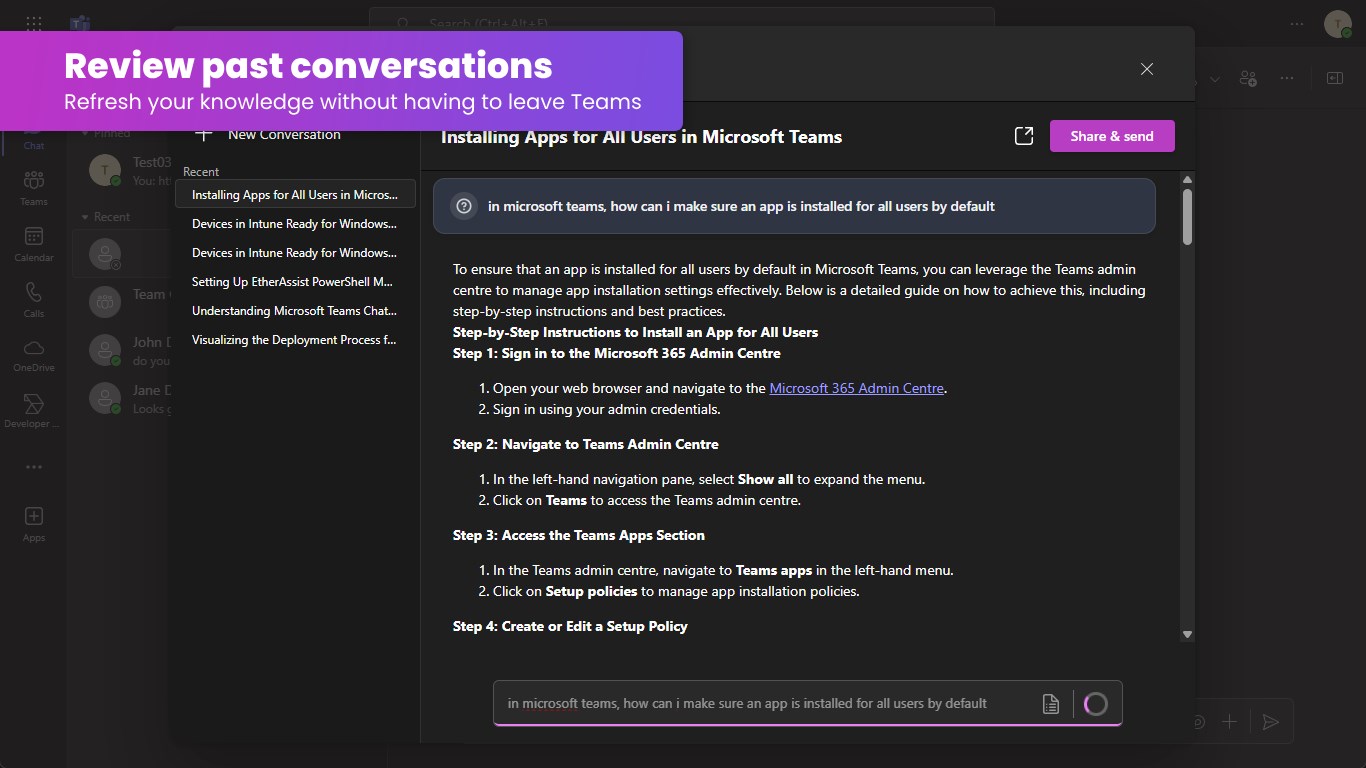Click the send arrow in the Teams chat box

pos(1271,722)
